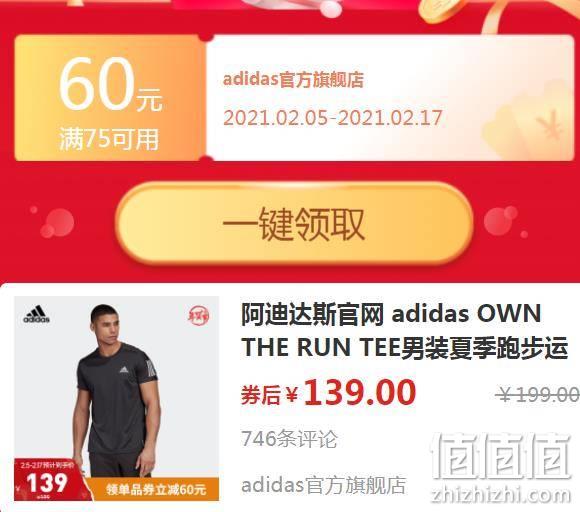Click the adidas logo on product image
Screen dimensions: 580x512
36,314
